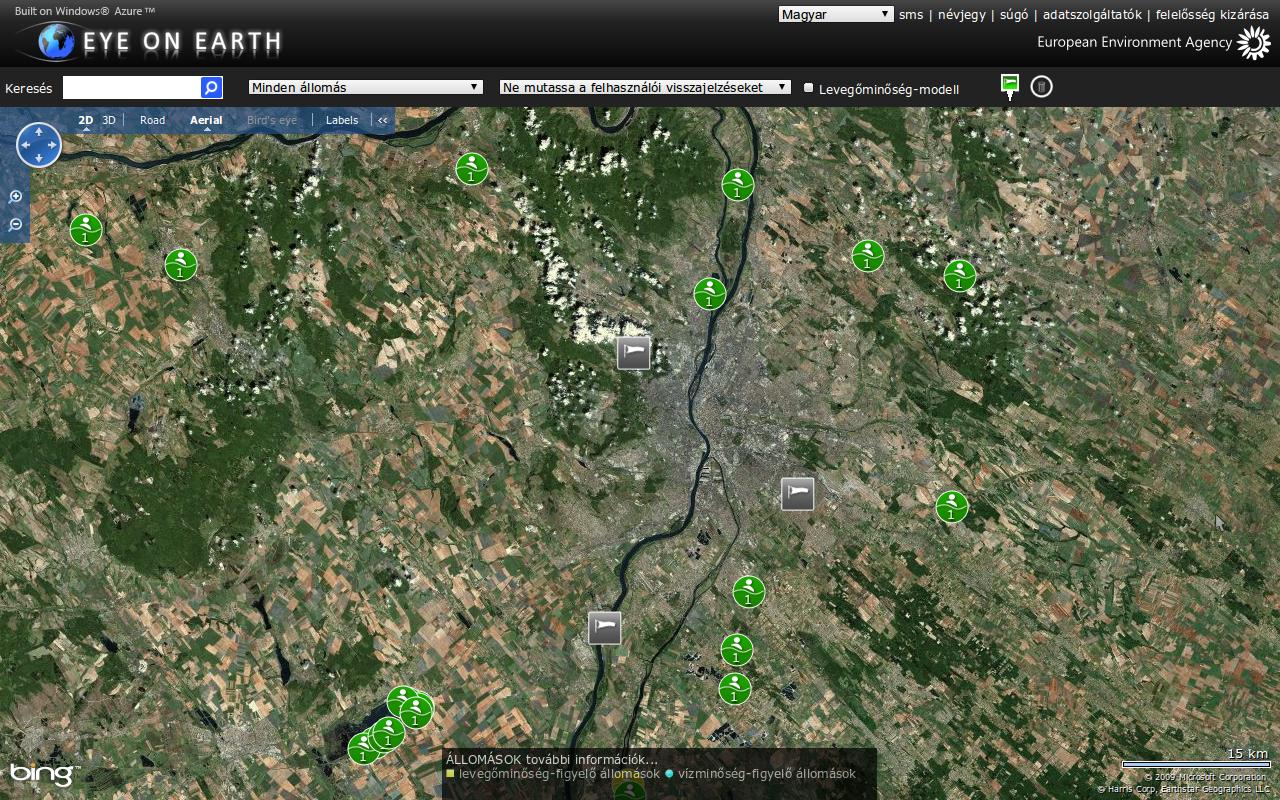Open the 'súgó' help link

coord(1013,15)
